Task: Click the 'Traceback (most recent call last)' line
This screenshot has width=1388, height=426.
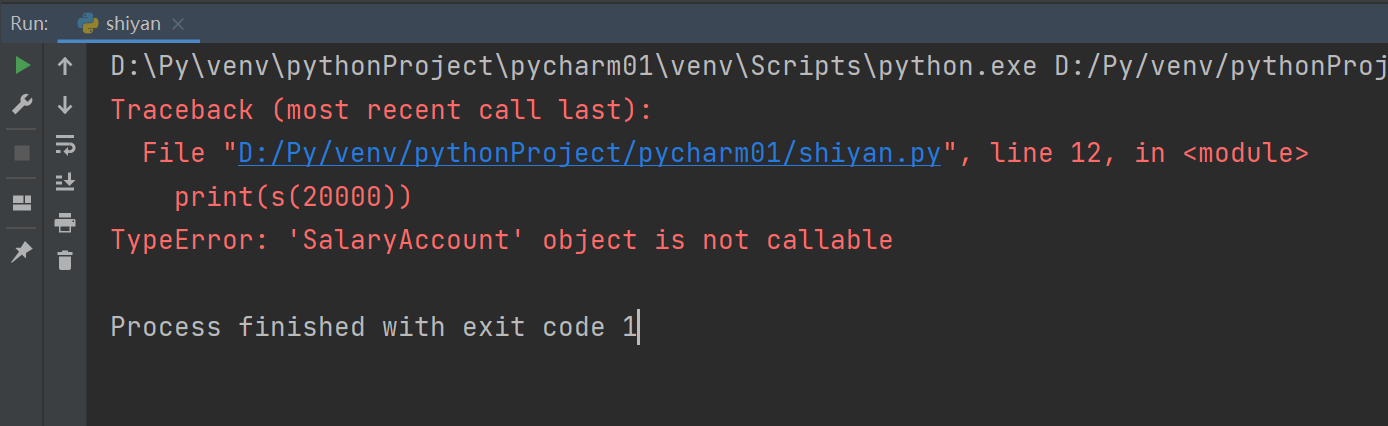Action: tap(381, 110)
